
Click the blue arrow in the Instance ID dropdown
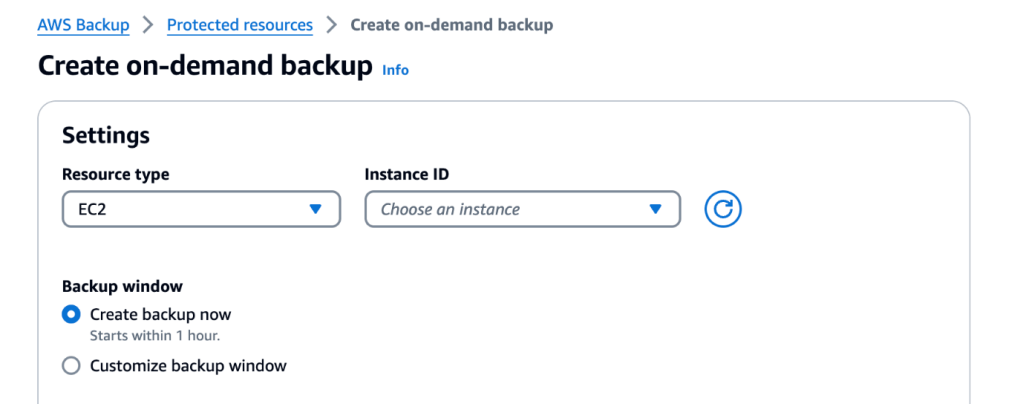pos(655,210)
